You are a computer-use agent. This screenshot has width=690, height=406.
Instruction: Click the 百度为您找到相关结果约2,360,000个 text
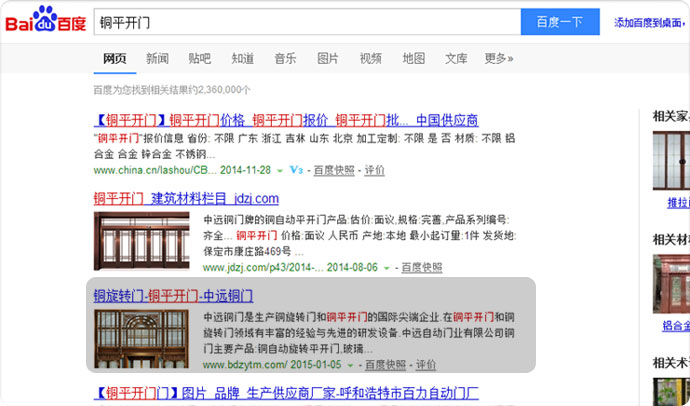click(172, 90)
